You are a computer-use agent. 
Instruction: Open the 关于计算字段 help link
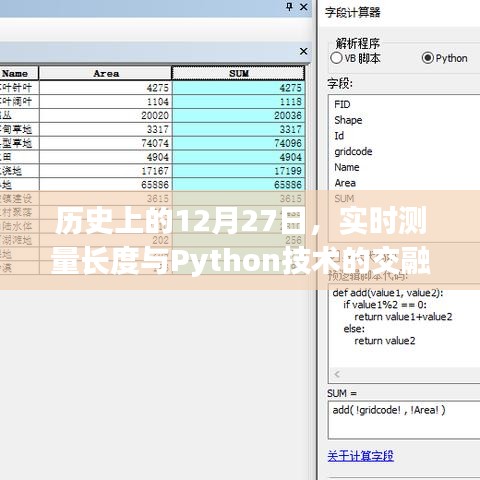pos(360,456)
